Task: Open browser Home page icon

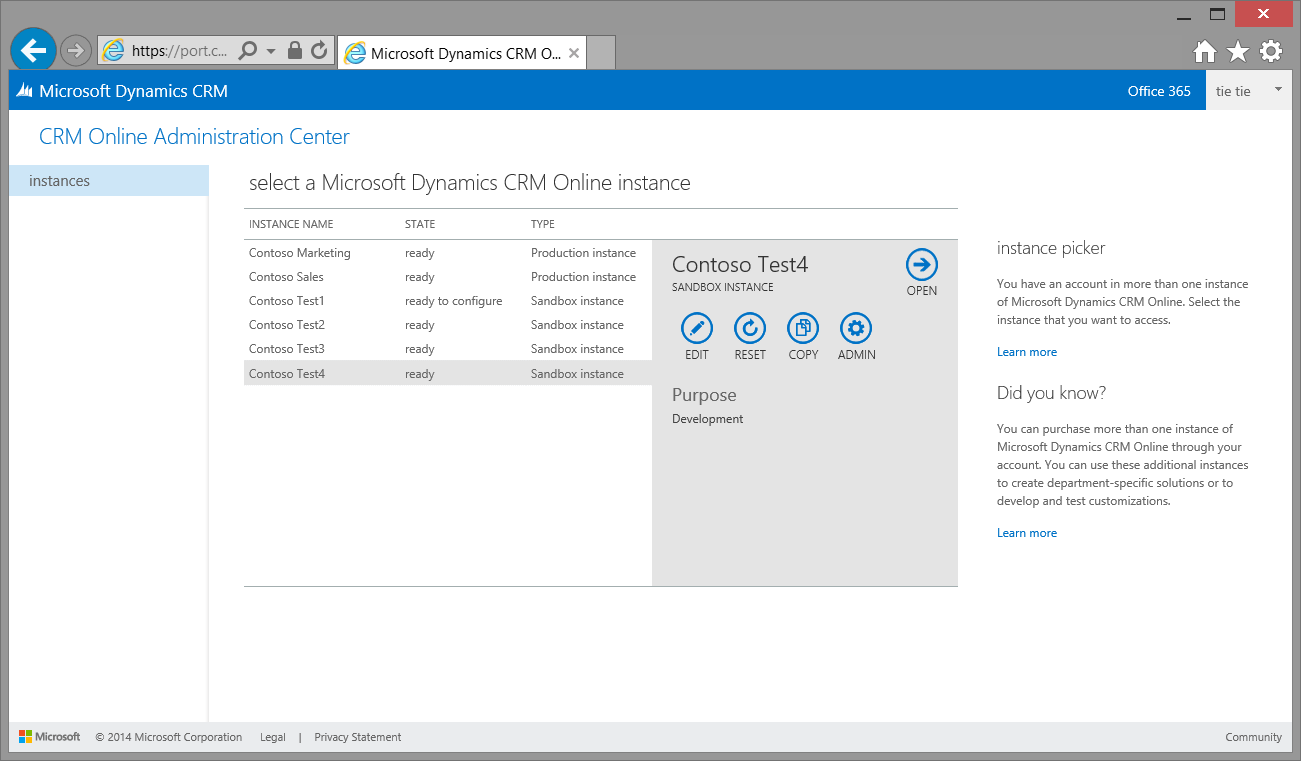Action: click(1205, 51)
